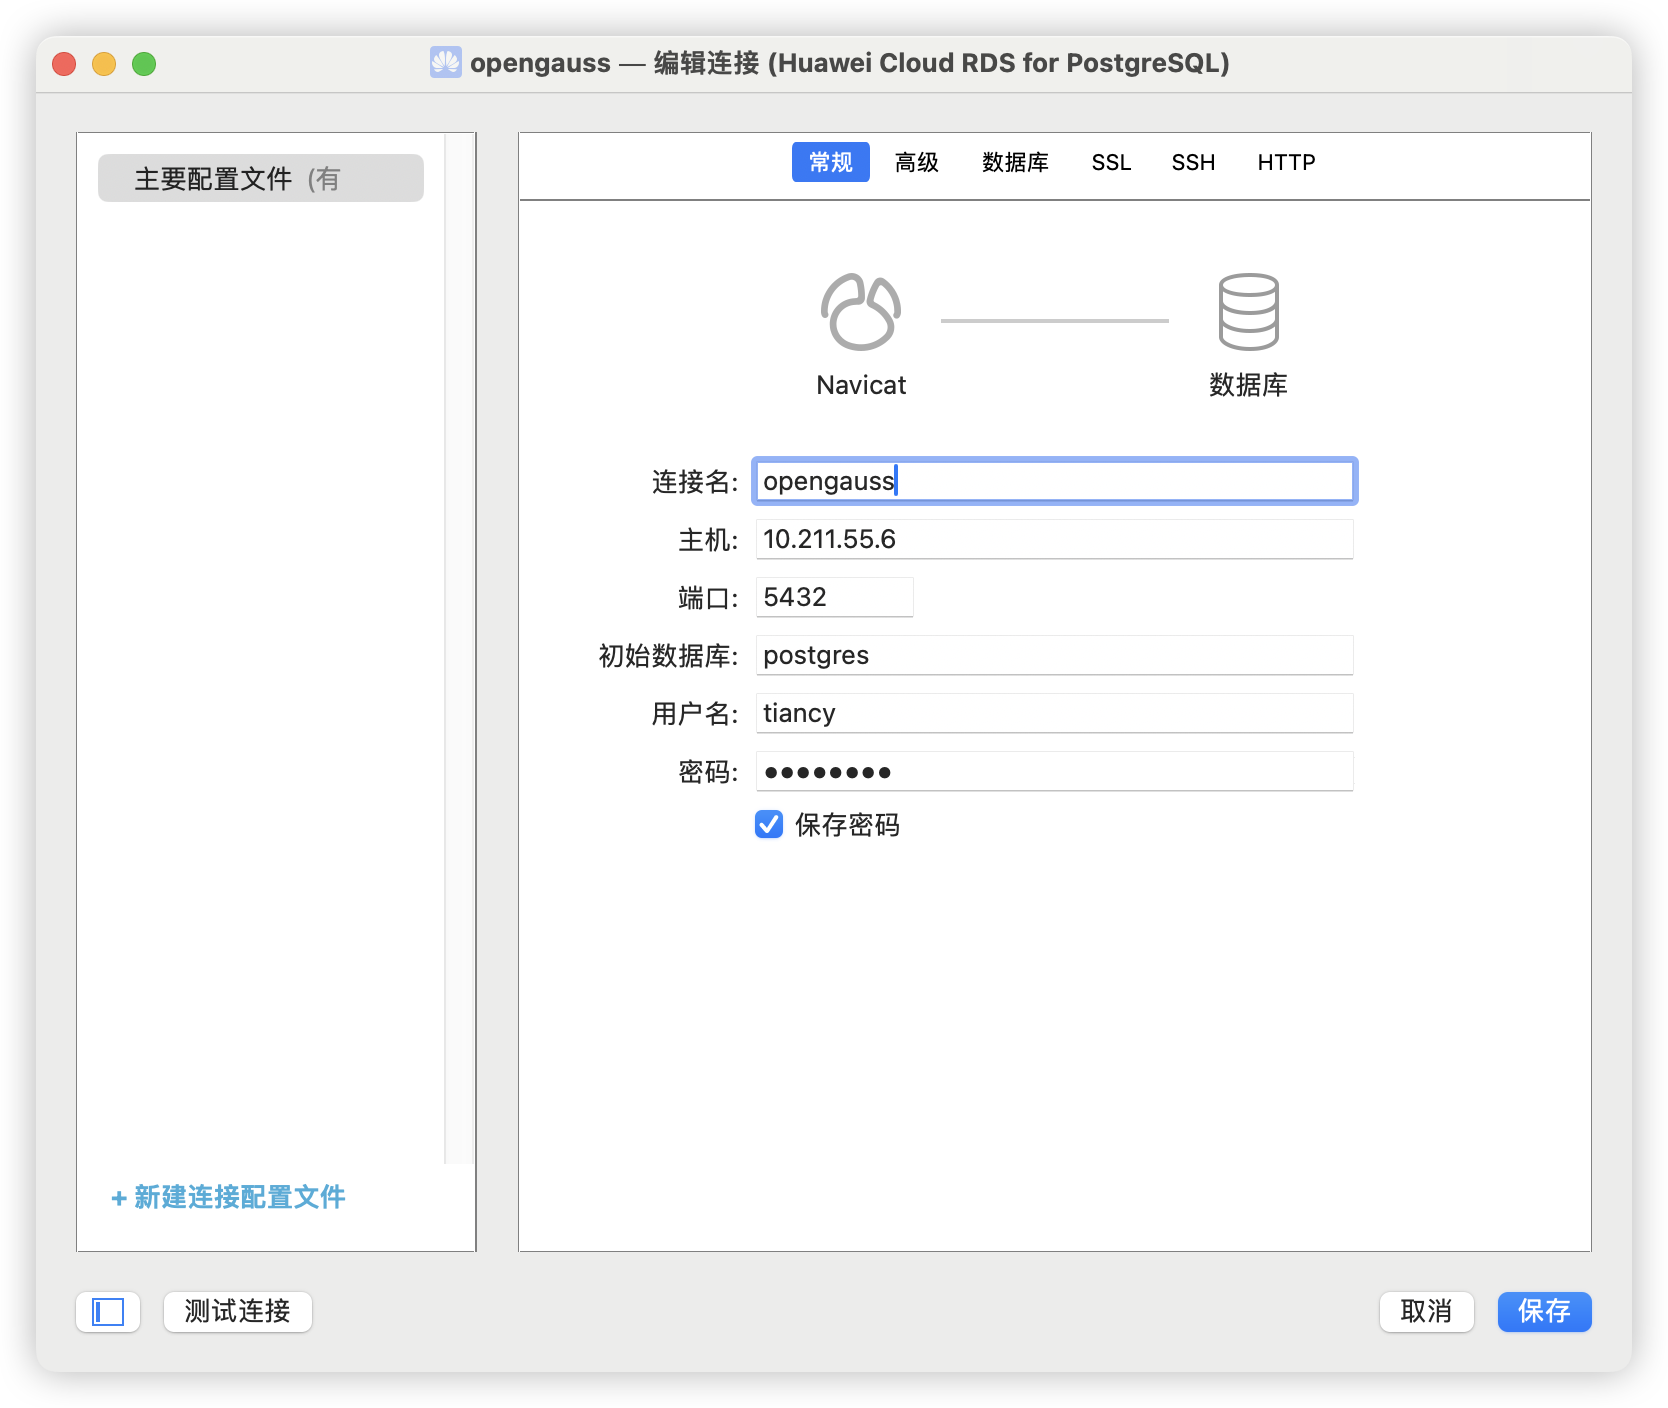Image resolution: width=1668 pixels, height=1408 pixels.
Task: Click the 初始数据库 field with postgres
Action: 1055,655
